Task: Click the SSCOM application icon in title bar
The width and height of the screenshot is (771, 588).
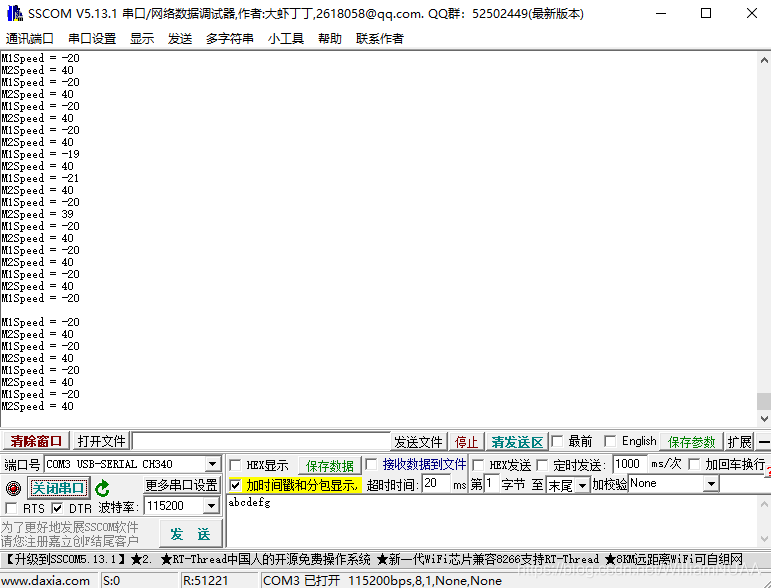Action: pos(14,13)
